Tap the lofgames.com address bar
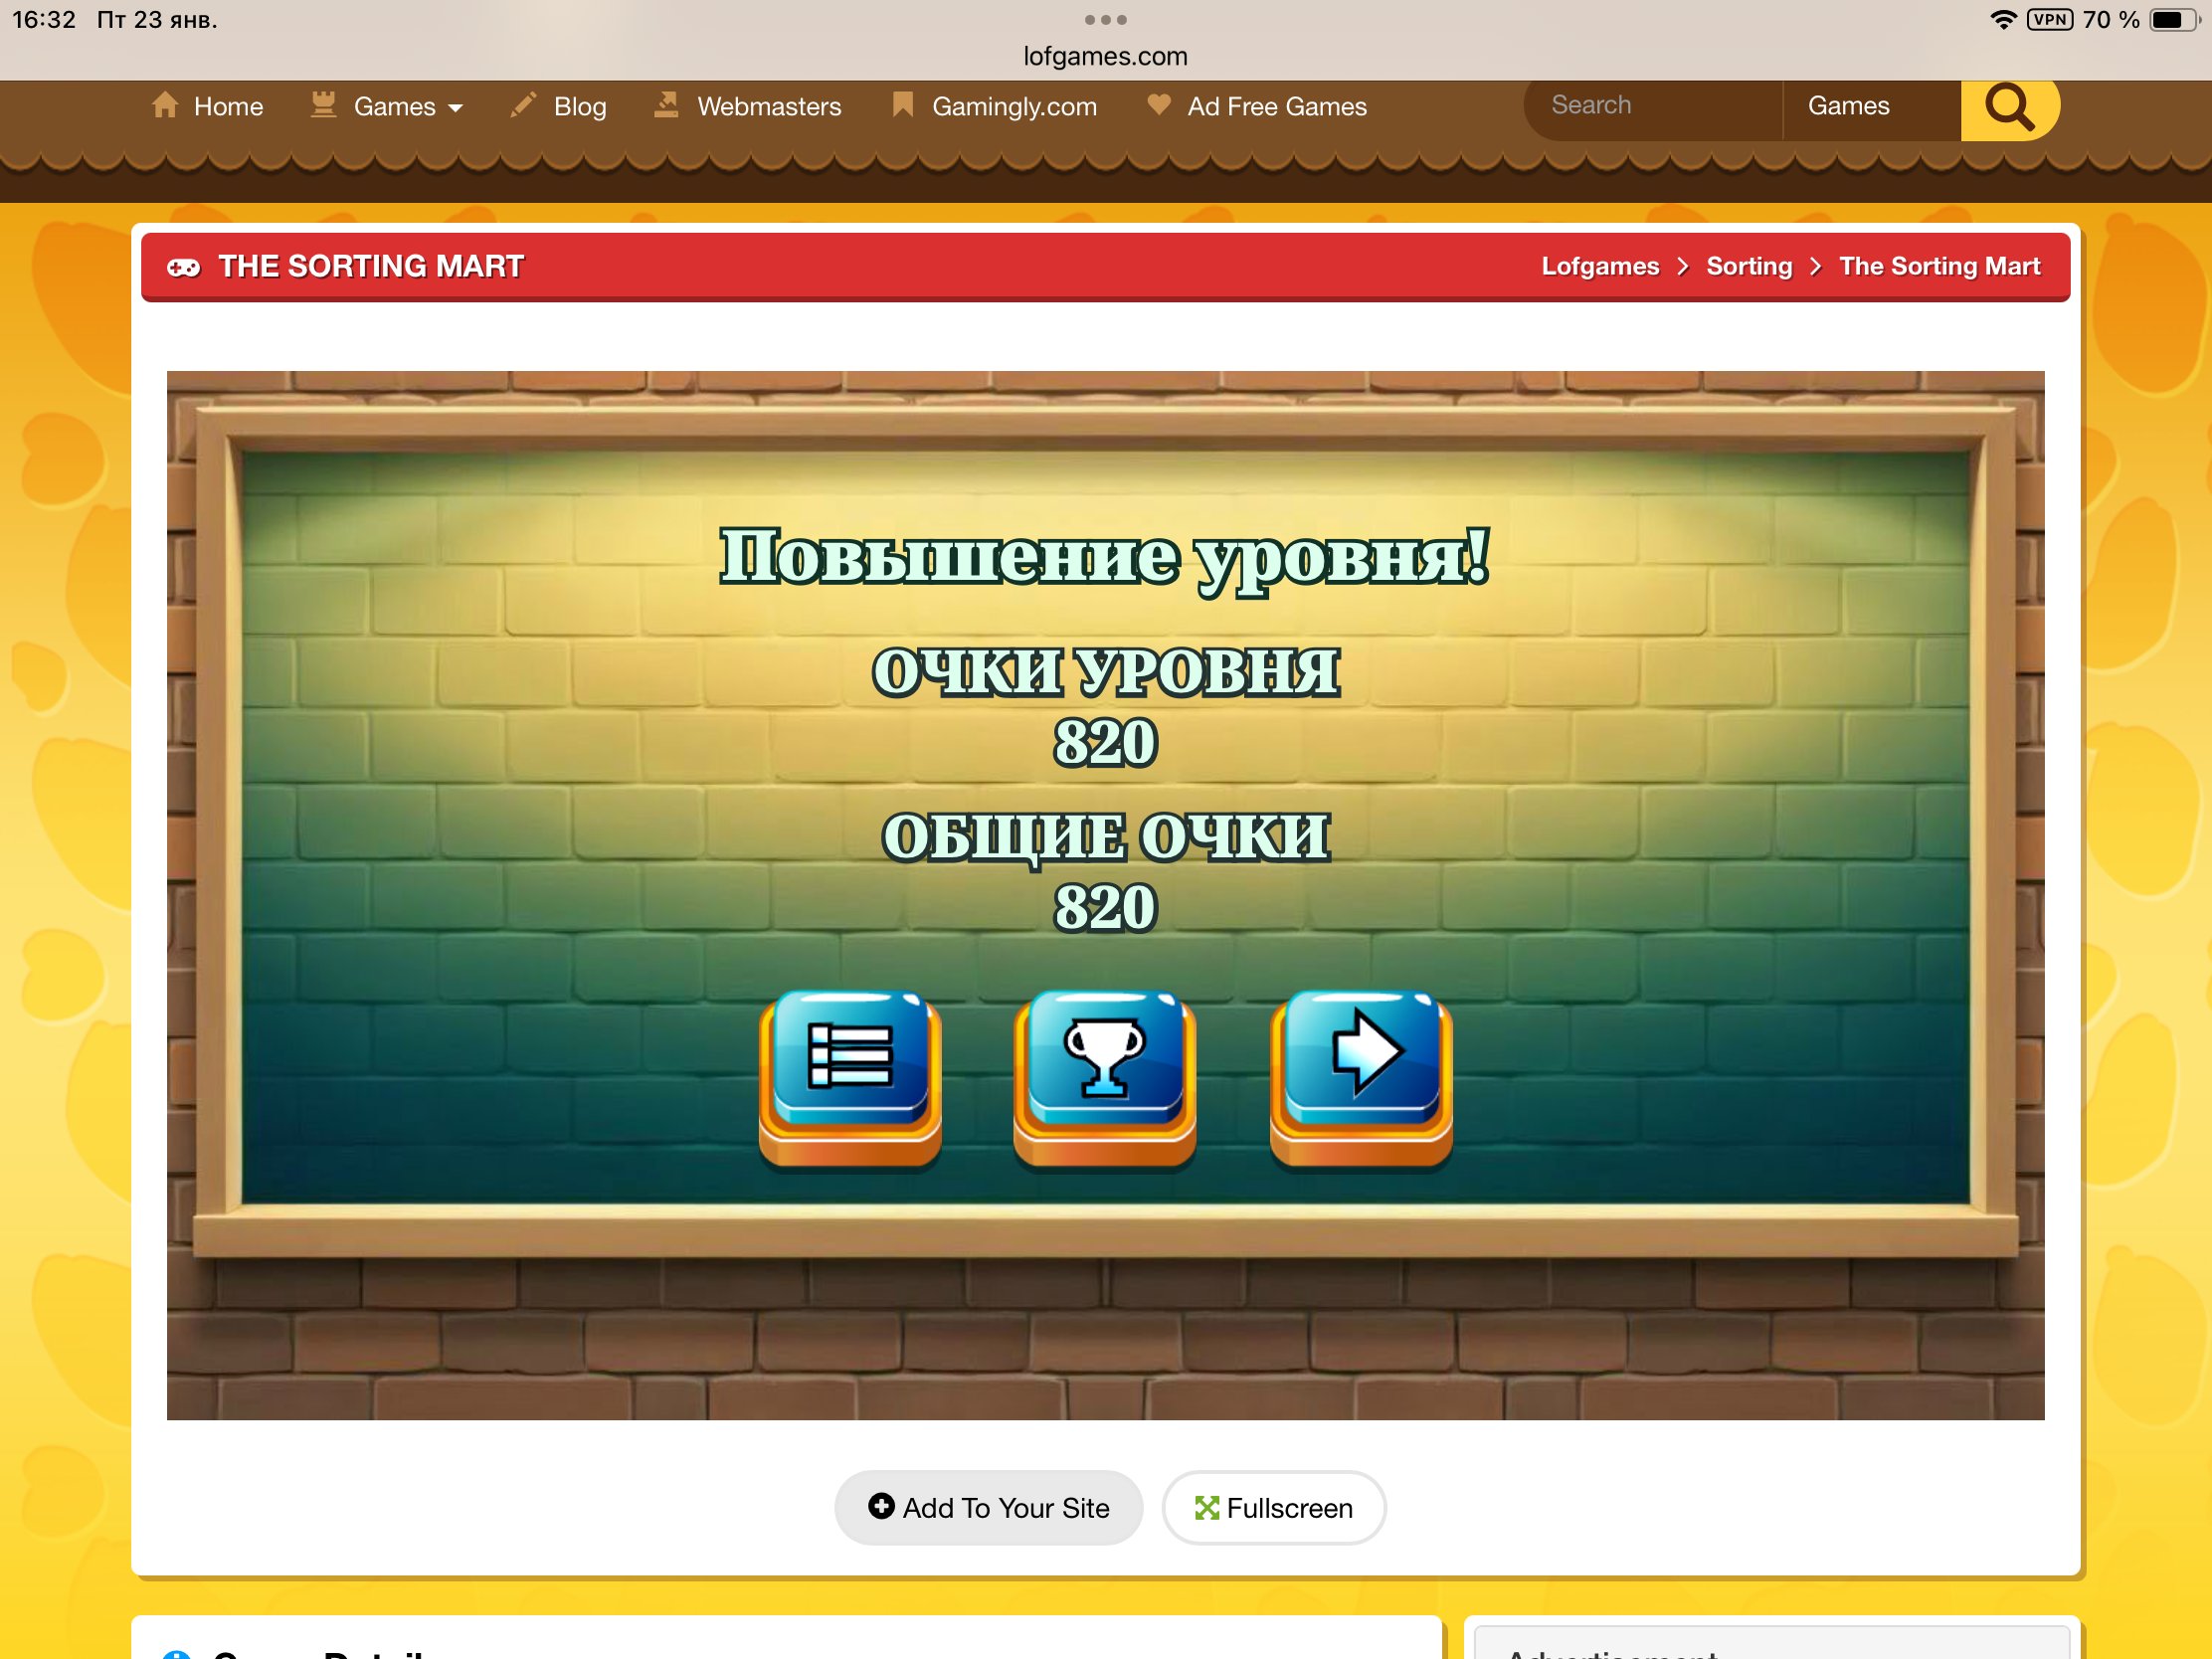 [1105, 56]
